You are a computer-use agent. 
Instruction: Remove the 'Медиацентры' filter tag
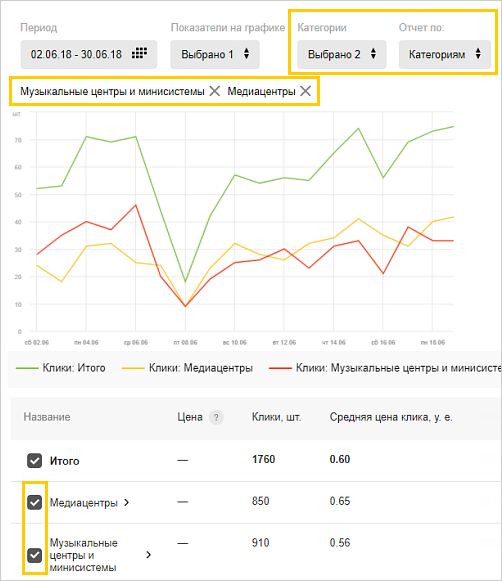click(x=305, y=91)
